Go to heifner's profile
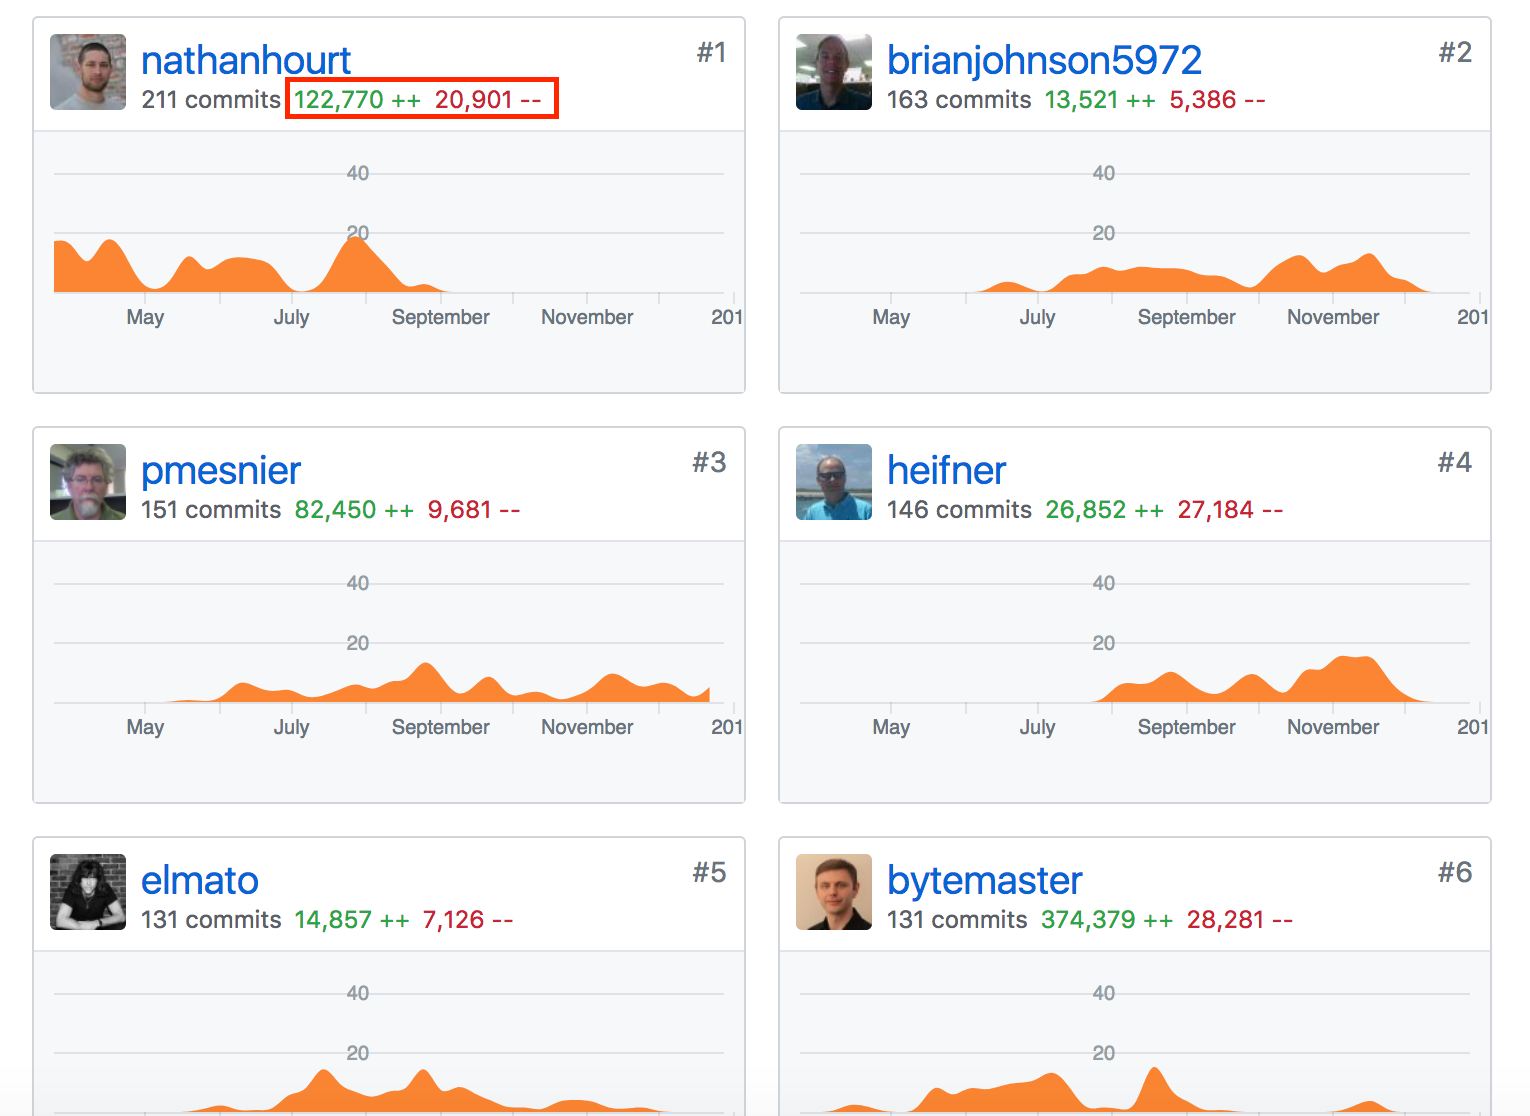Image resolution: width=1530 pixels, height=1116 pixels. coord(946,470)
